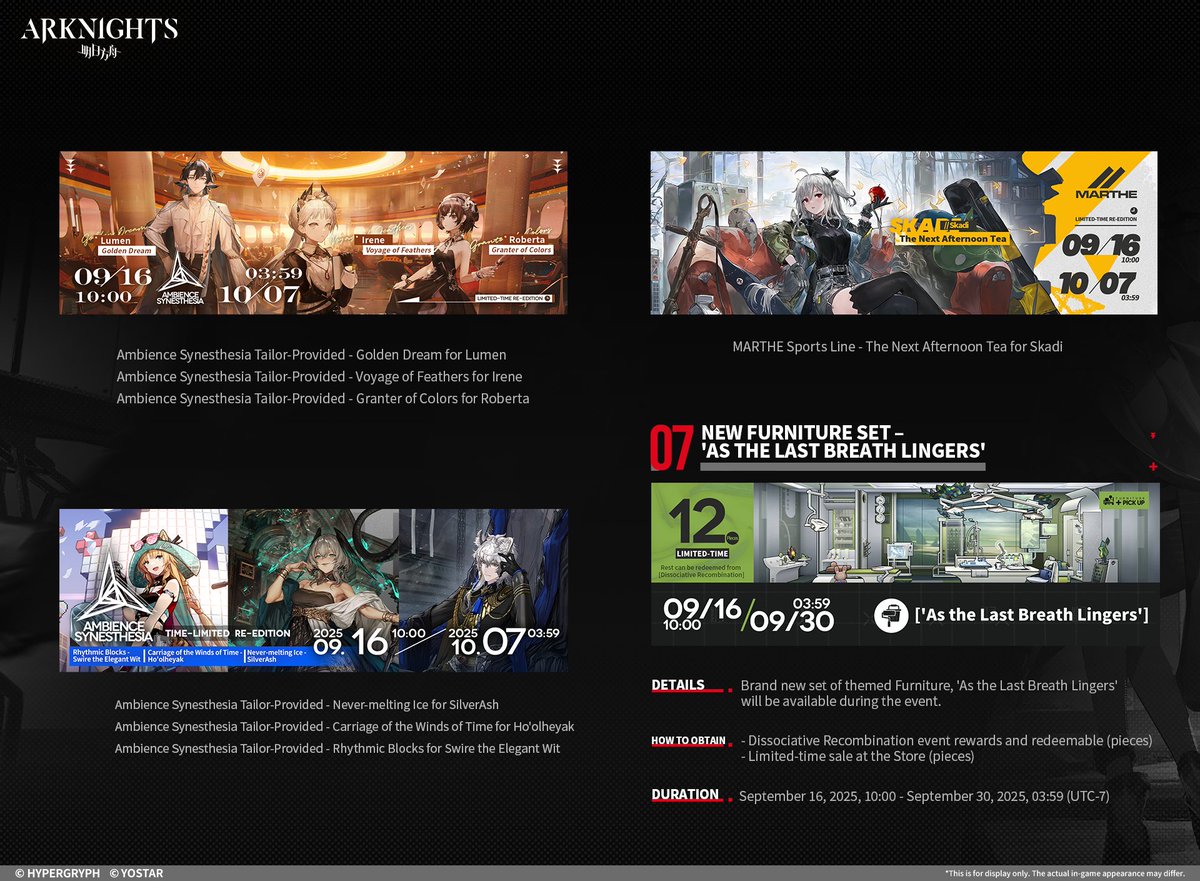
Task: Click the 2025 10.07 03:59 date on the SilverAsh banner
Action: point(504,639)
